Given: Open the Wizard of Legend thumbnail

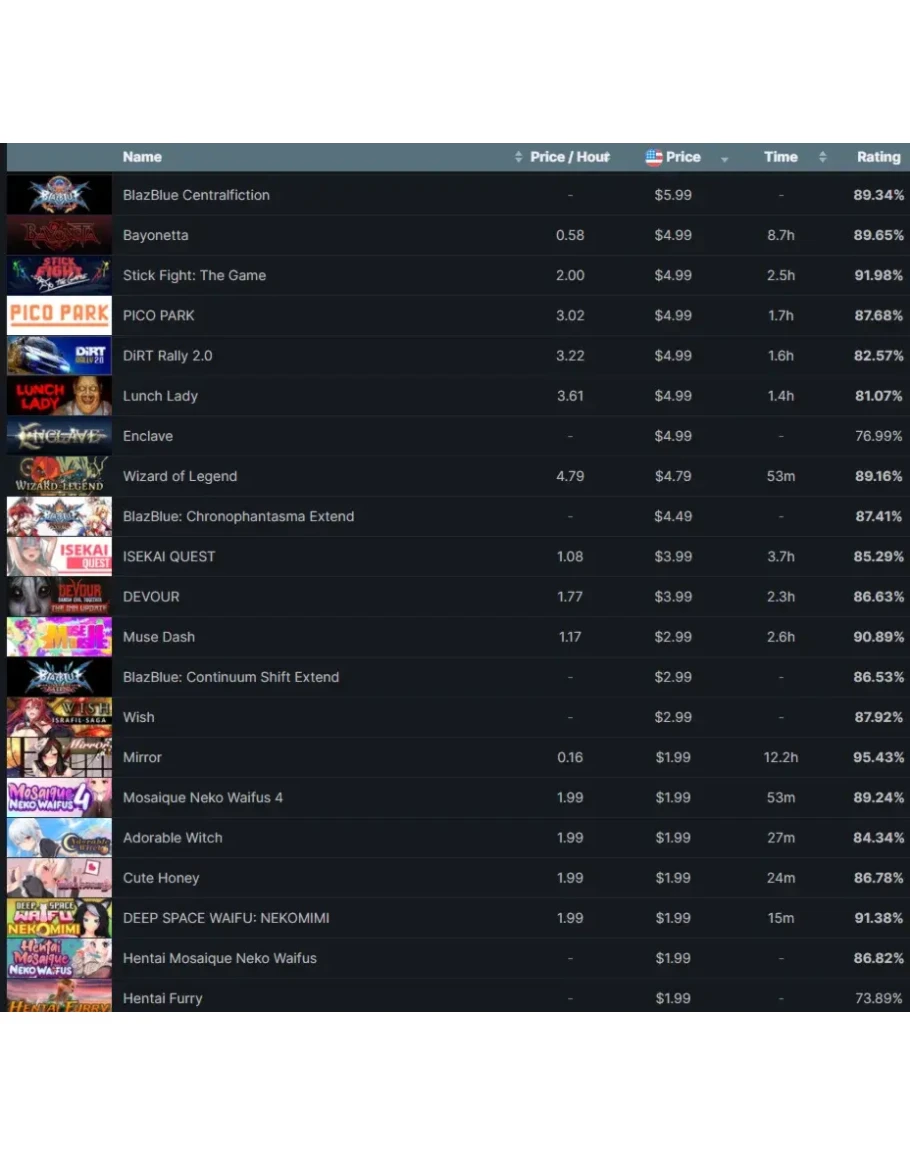Looking at the screenshot, I should coord(60,476).
